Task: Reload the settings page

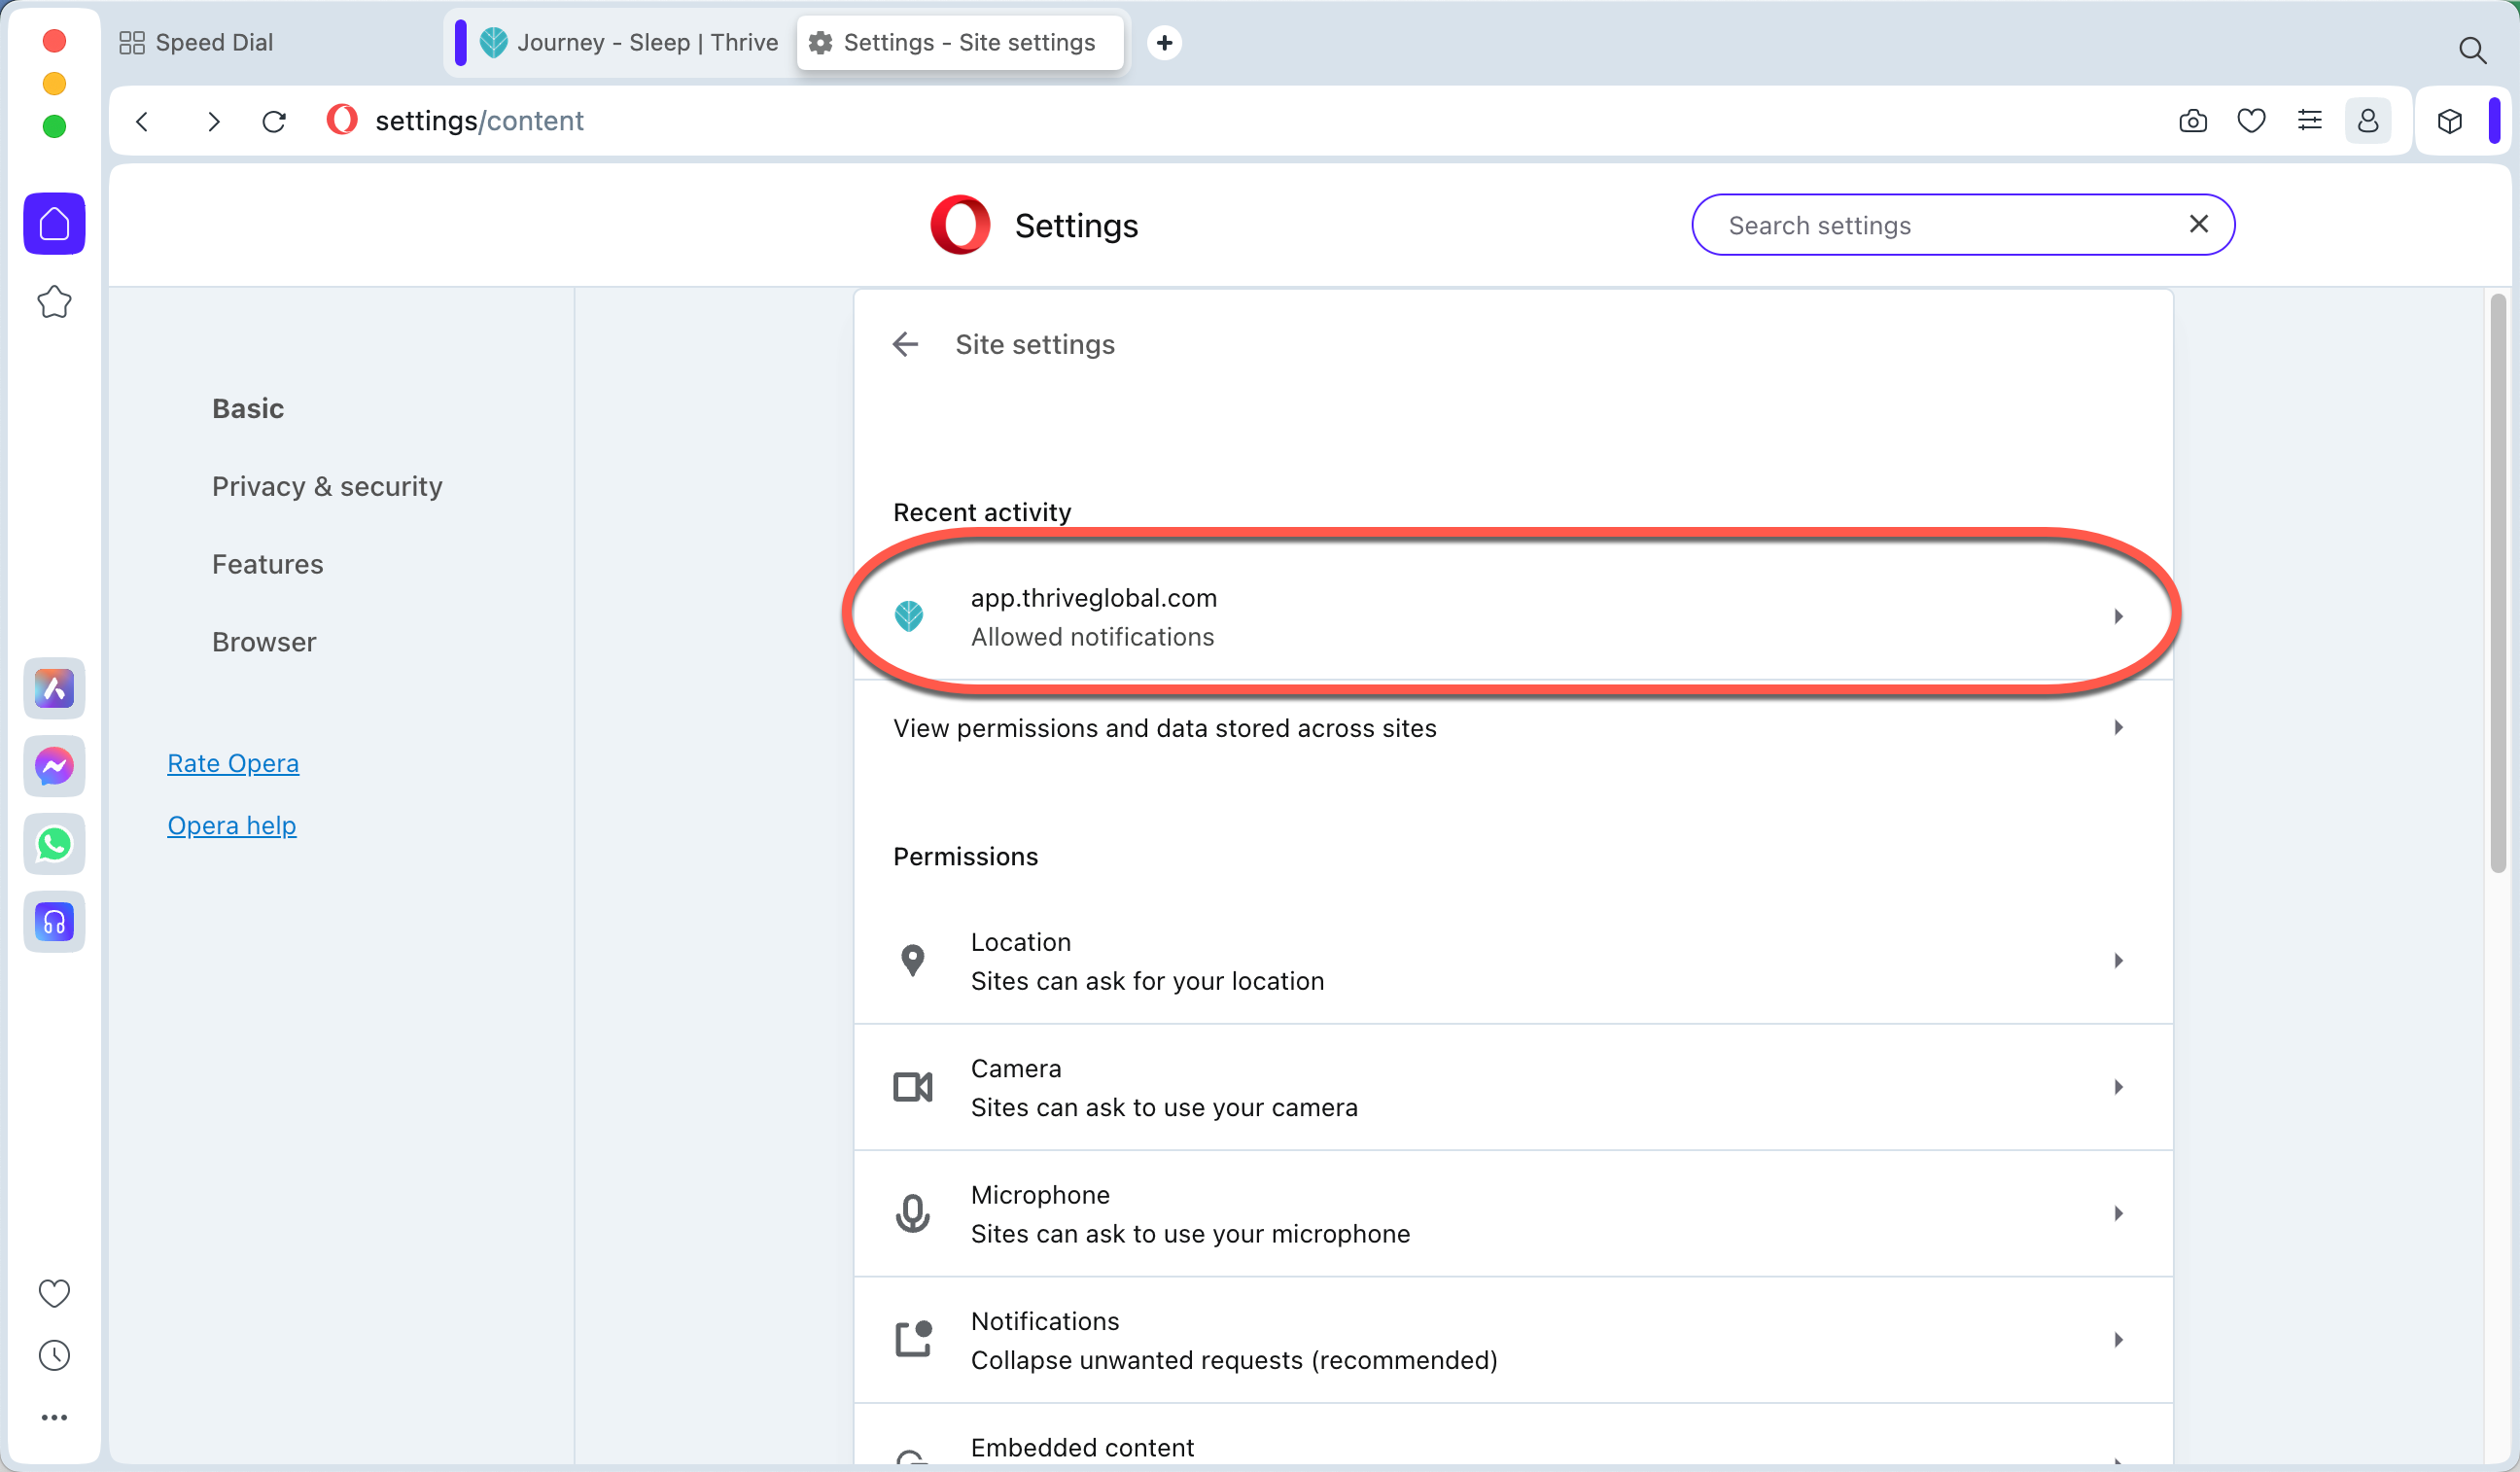Action: [274, 121]
